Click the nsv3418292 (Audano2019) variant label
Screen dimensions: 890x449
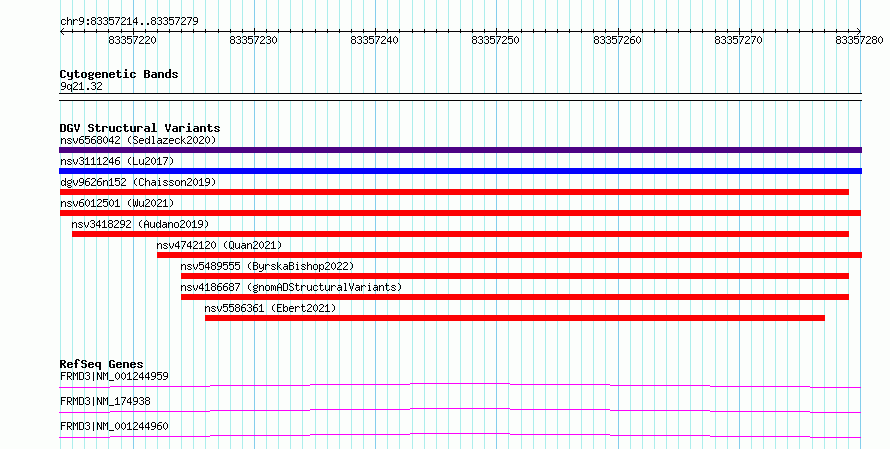tap(140, 224)
